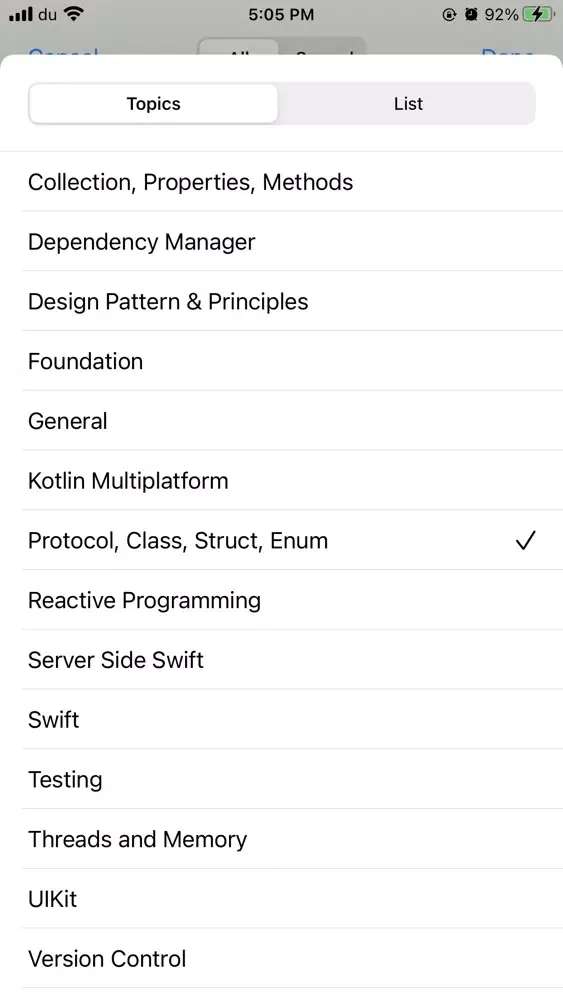This screenshot has width=563, height=1000.
Task: Select Collection, Properties, Methods topic
Action: [x=281, y=182]
